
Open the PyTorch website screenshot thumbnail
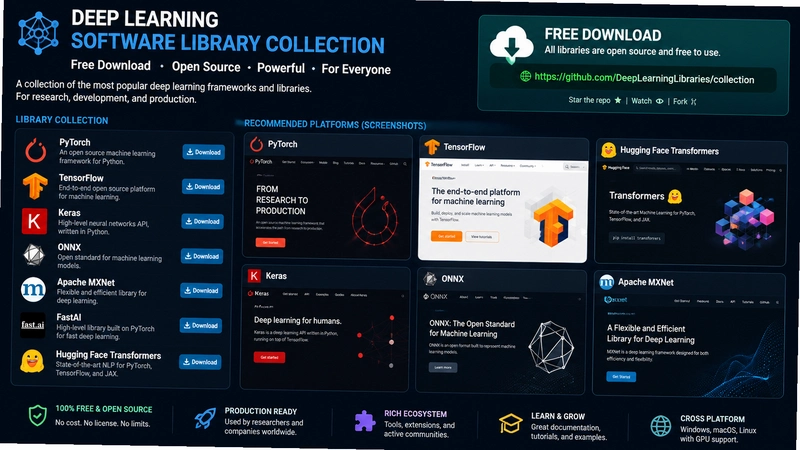(327, 207)
